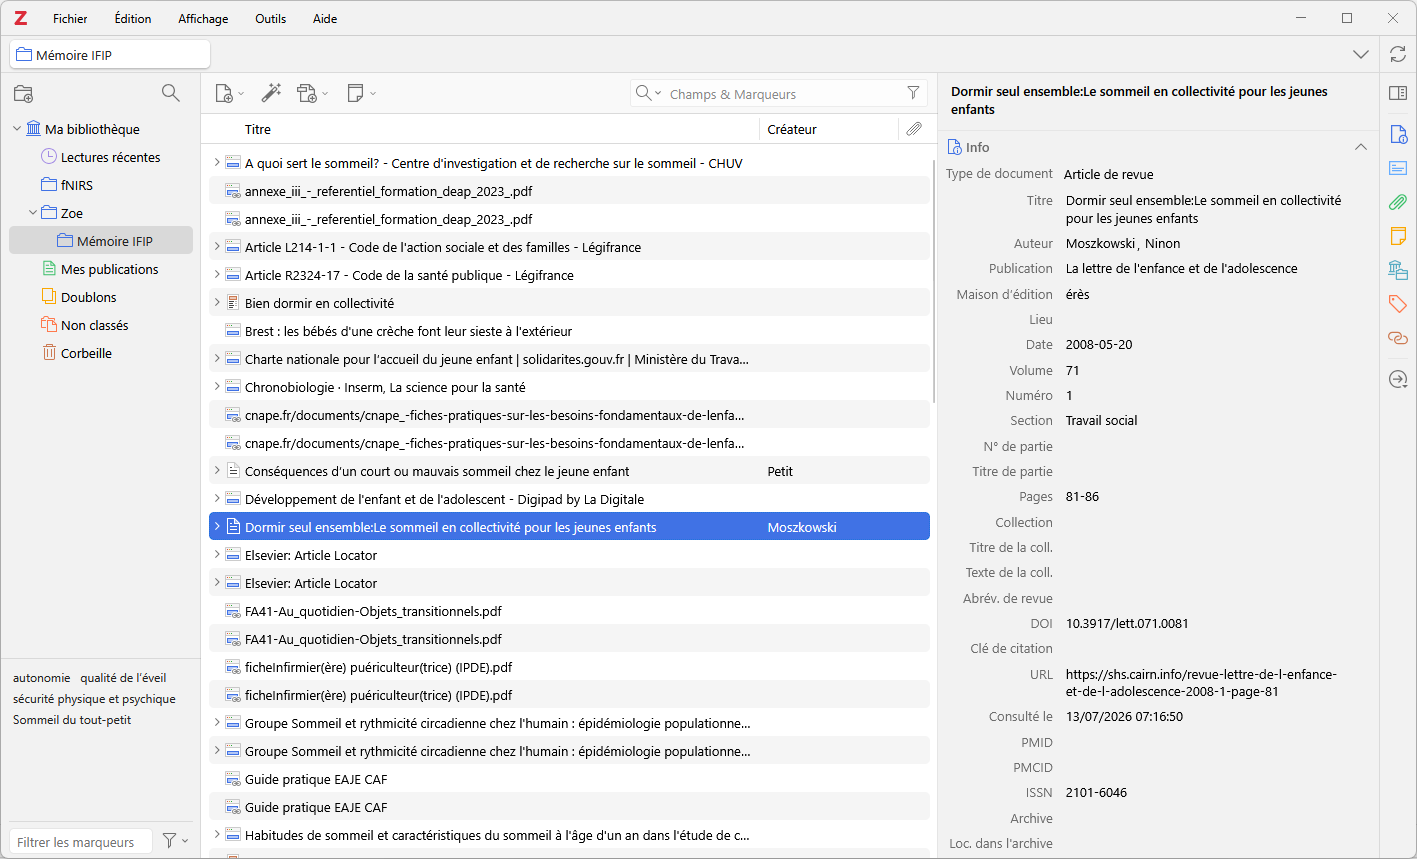Screen dimensions: 1417x859
Task: Collapse the Info section chevron
Action: click(x=1360, y=147)
